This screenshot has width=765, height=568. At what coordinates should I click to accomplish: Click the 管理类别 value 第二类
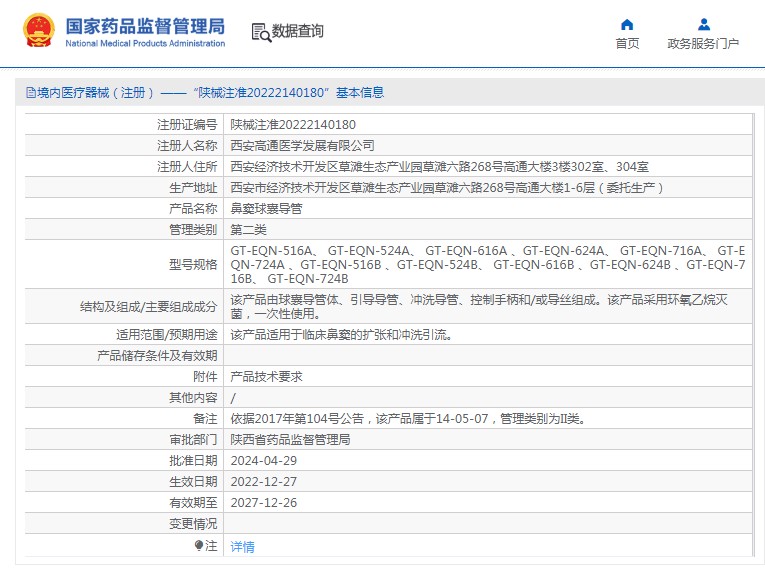[x=248, y=230]
